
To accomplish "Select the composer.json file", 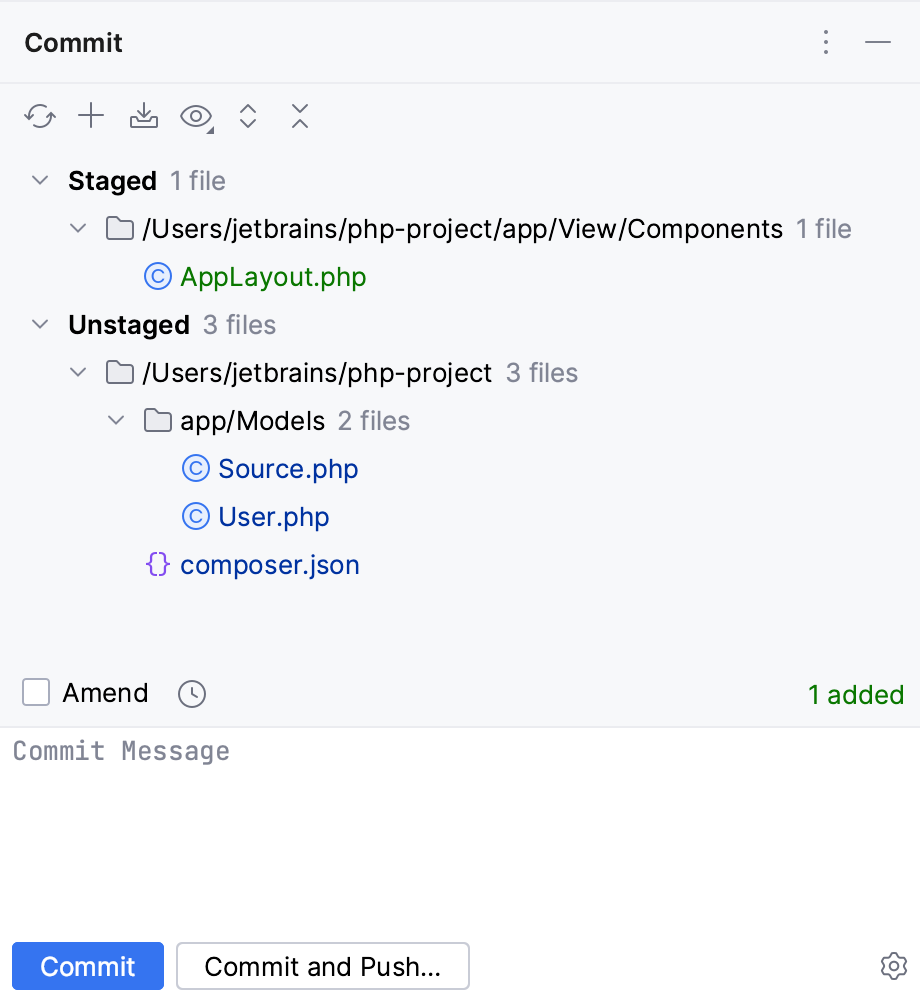I will pos(269,565).
